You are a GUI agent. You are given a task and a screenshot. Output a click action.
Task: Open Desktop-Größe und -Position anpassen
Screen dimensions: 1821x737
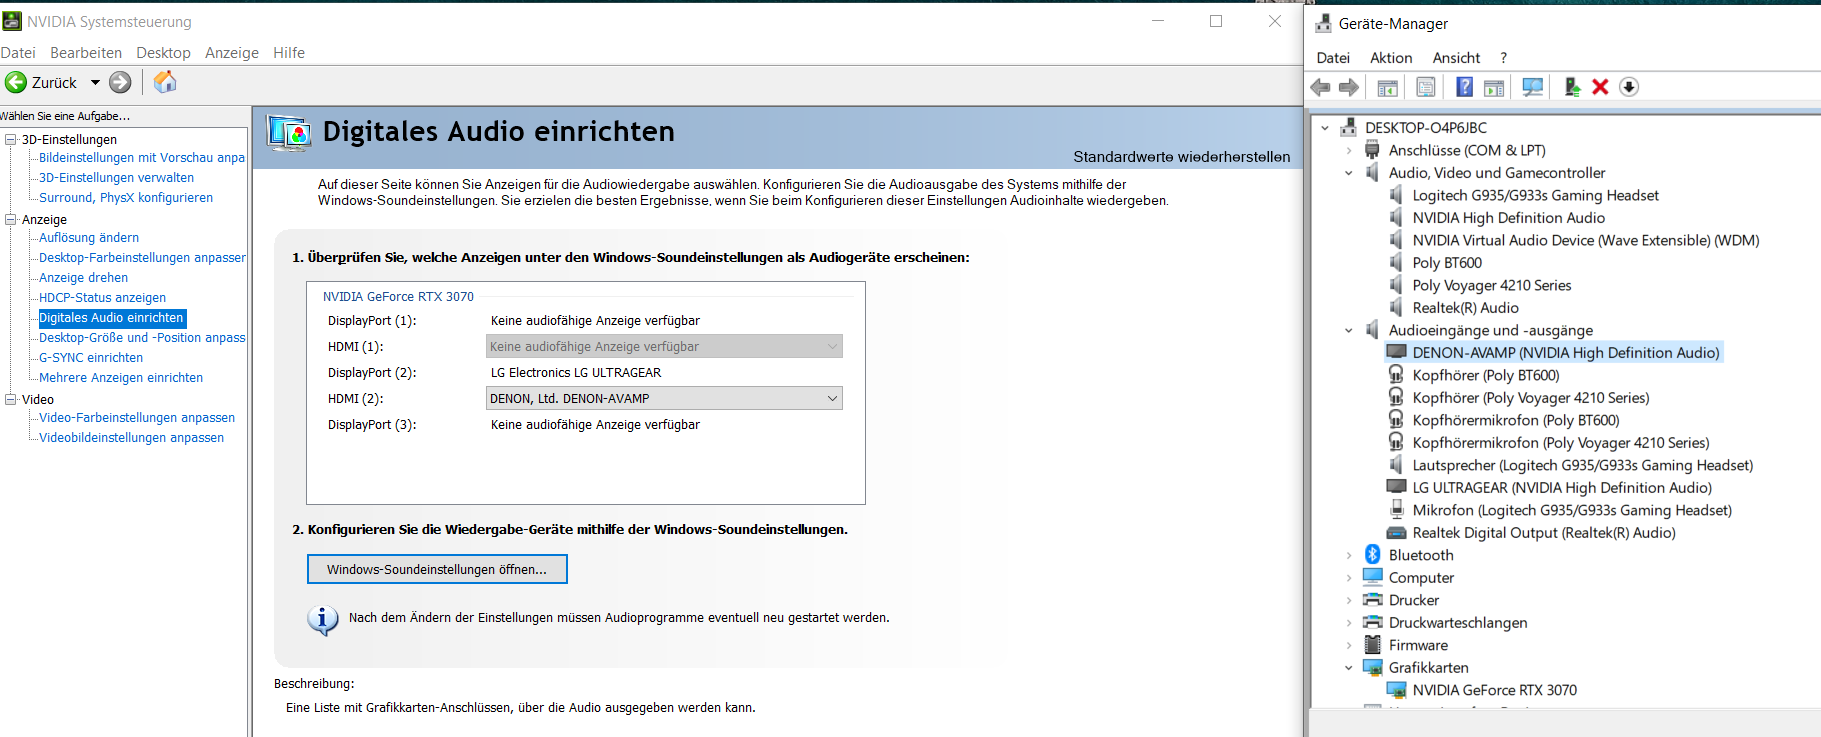[x=142, y=338]
